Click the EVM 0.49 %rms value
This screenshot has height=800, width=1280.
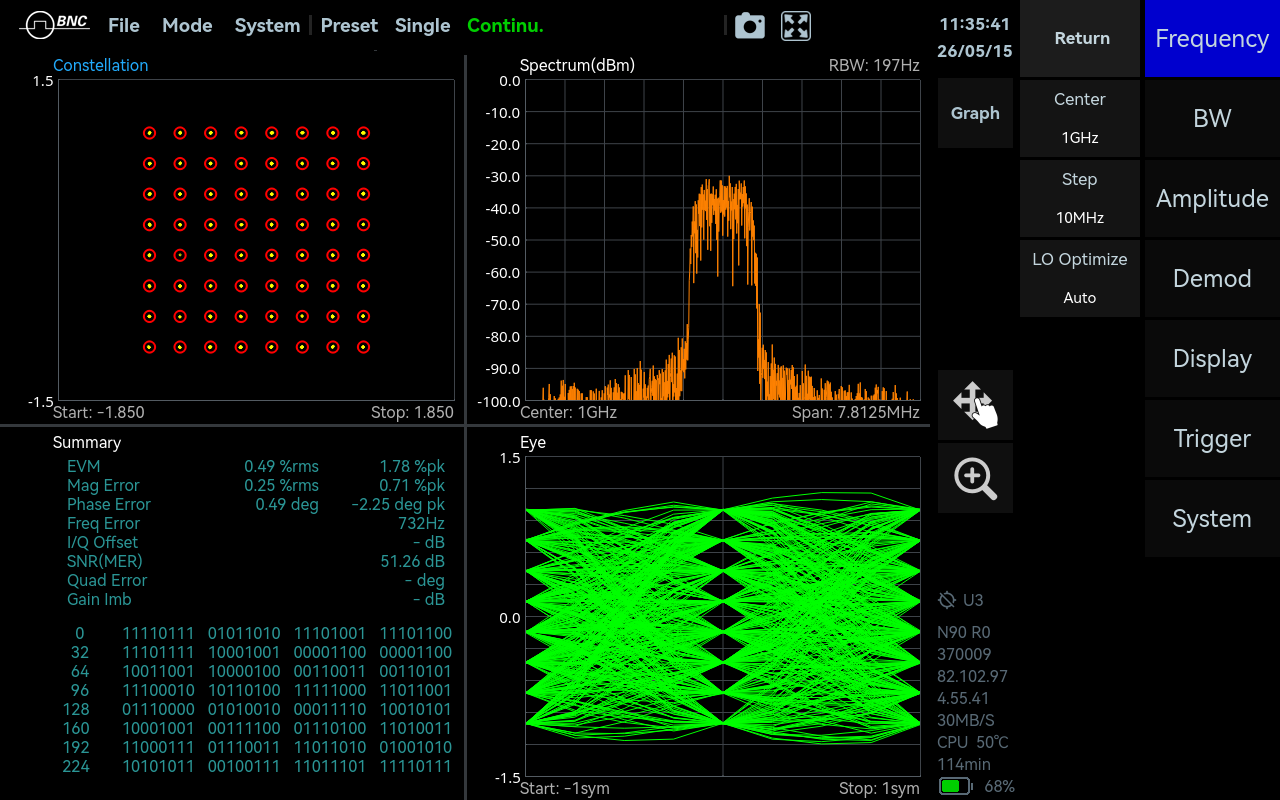[281, 466]
